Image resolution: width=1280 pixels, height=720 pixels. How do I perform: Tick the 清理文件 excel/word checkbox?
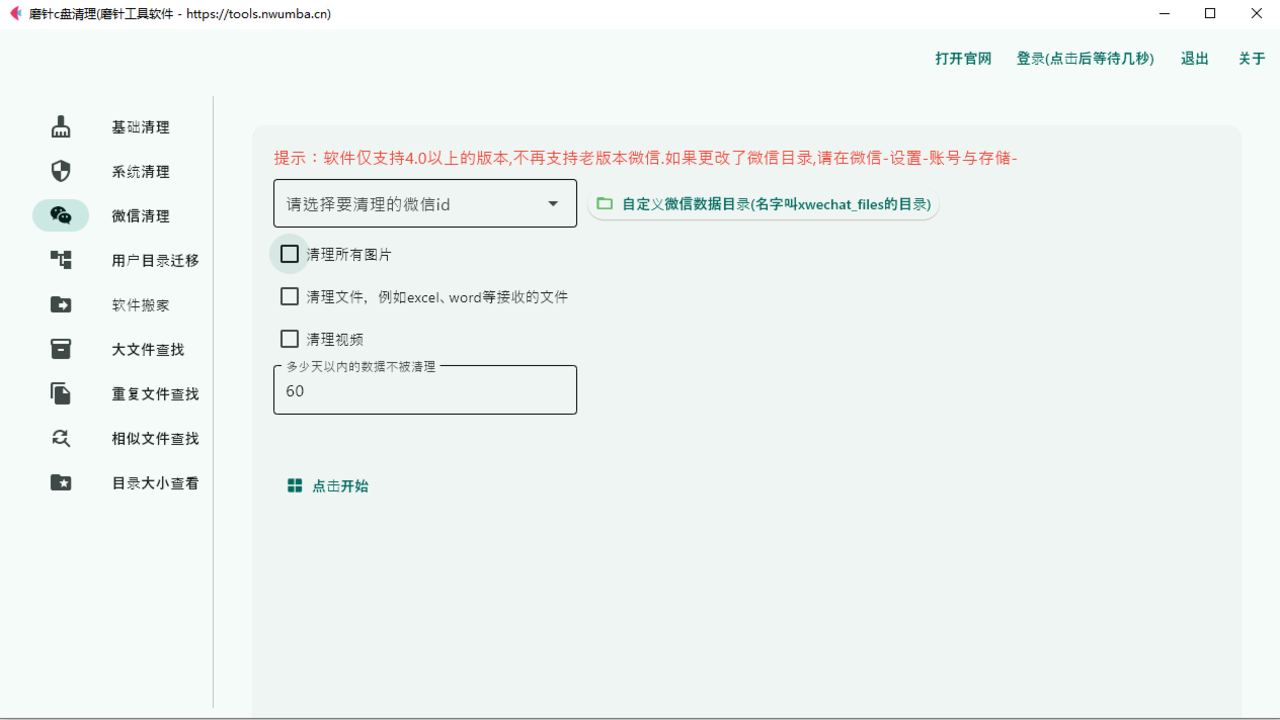[290, 297]
